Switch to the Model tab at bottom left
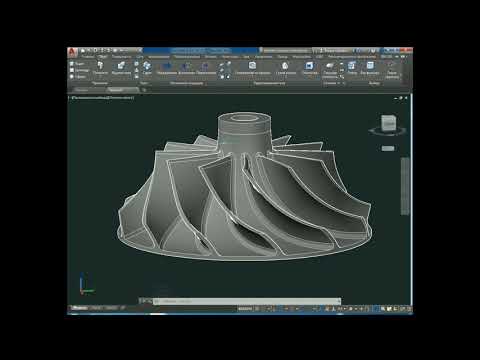 tap(80, 308)
